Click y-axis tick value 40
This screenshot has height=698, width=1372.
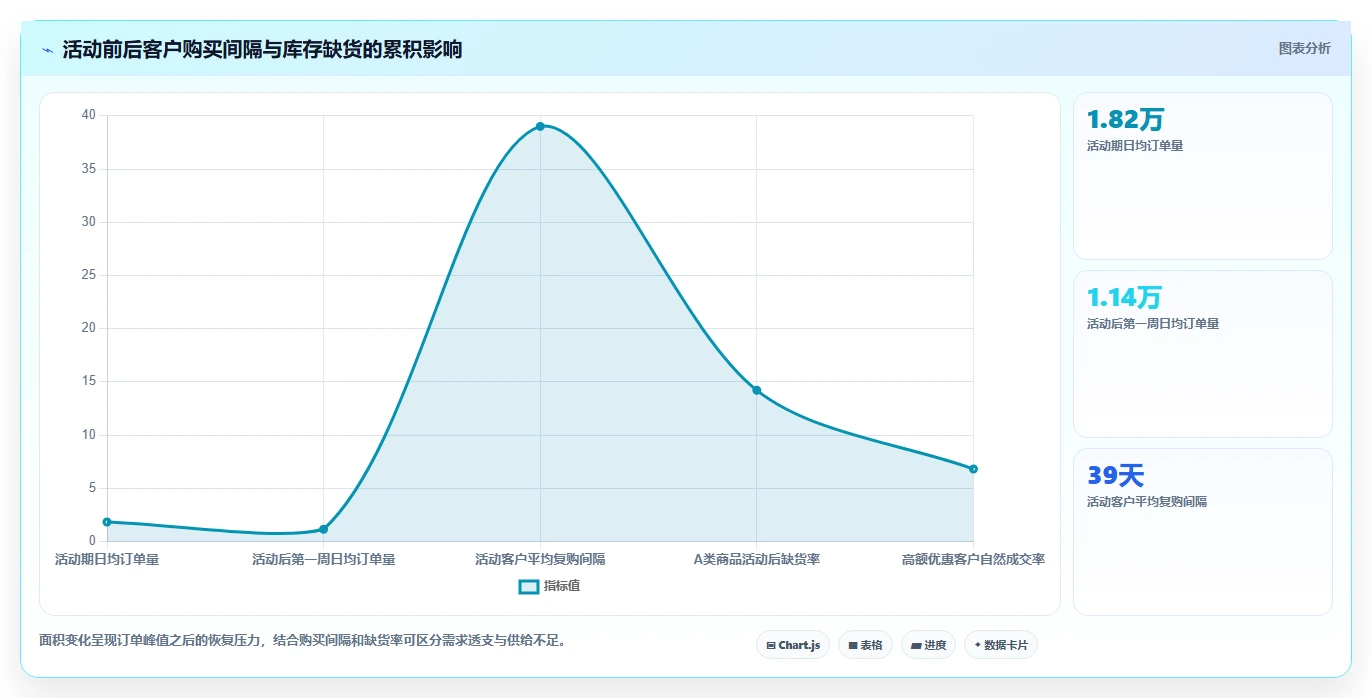point(89,115)
